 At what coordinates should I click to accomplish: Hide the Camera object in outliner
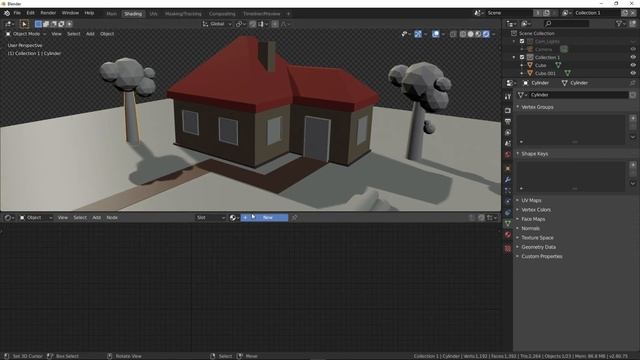pyautogui.click(x=633, y=49)
